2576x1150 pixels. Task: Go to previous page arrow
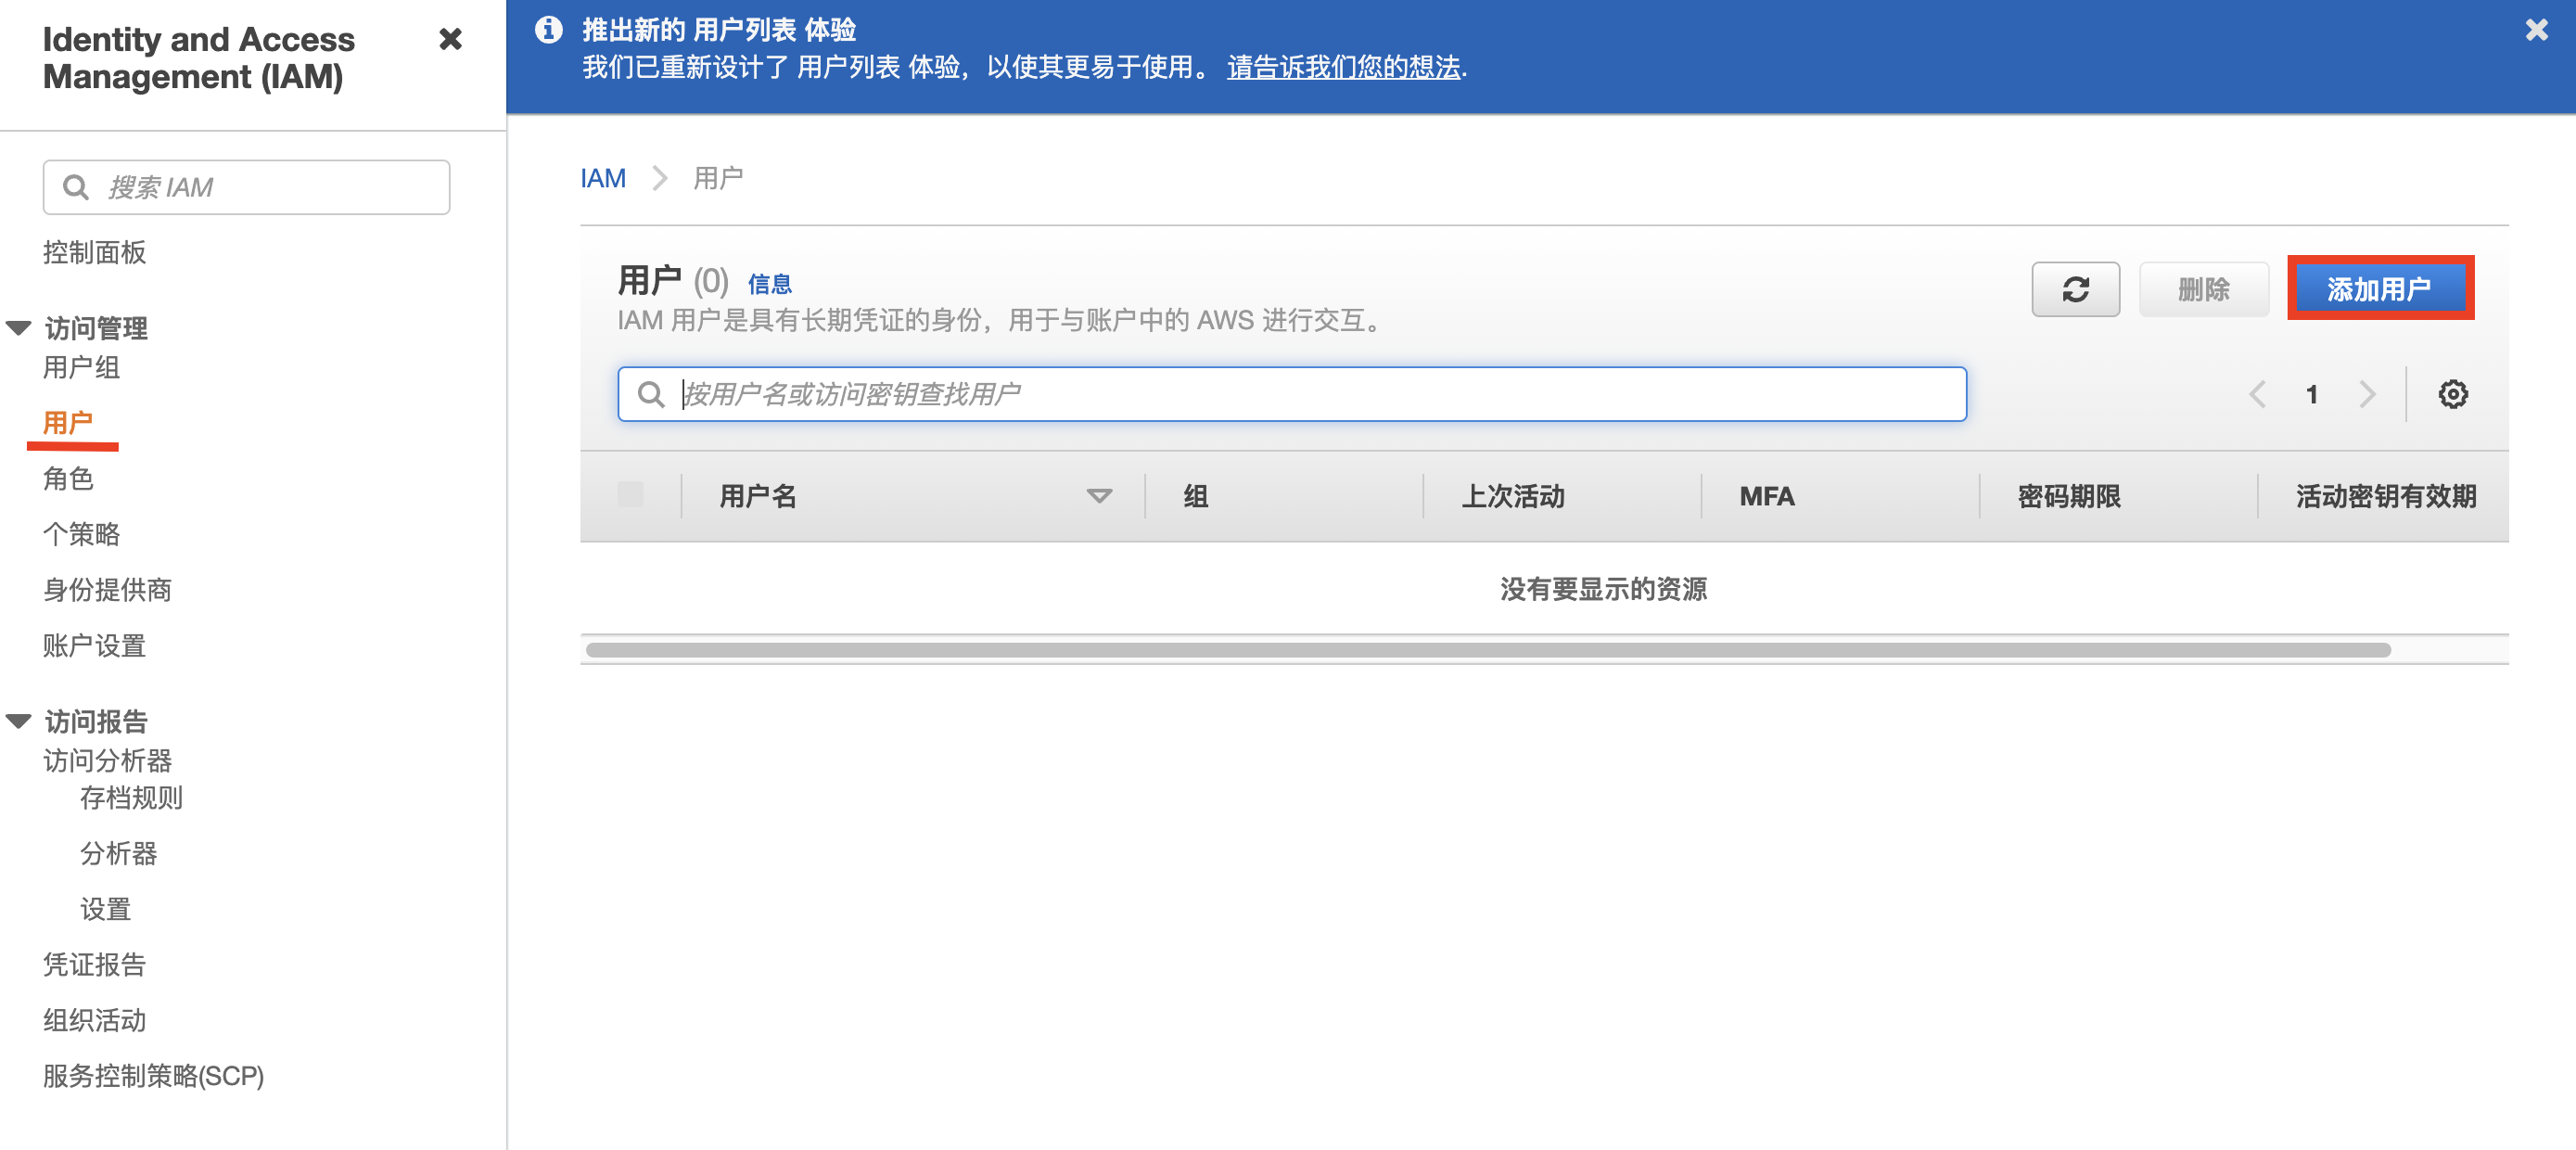(2257, 394)
